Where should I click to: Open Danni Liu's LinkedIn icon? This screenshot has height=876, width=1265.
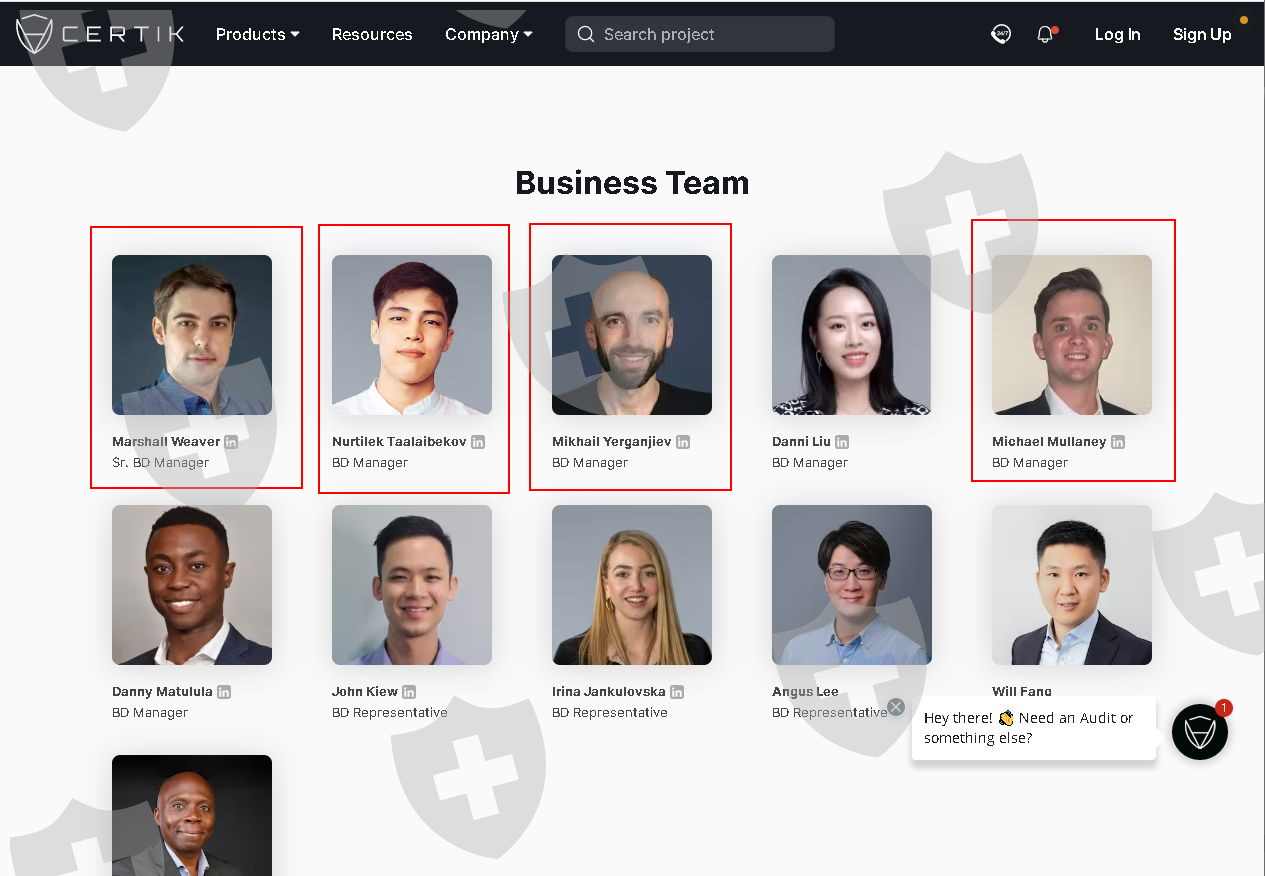(x=842, y=441)
